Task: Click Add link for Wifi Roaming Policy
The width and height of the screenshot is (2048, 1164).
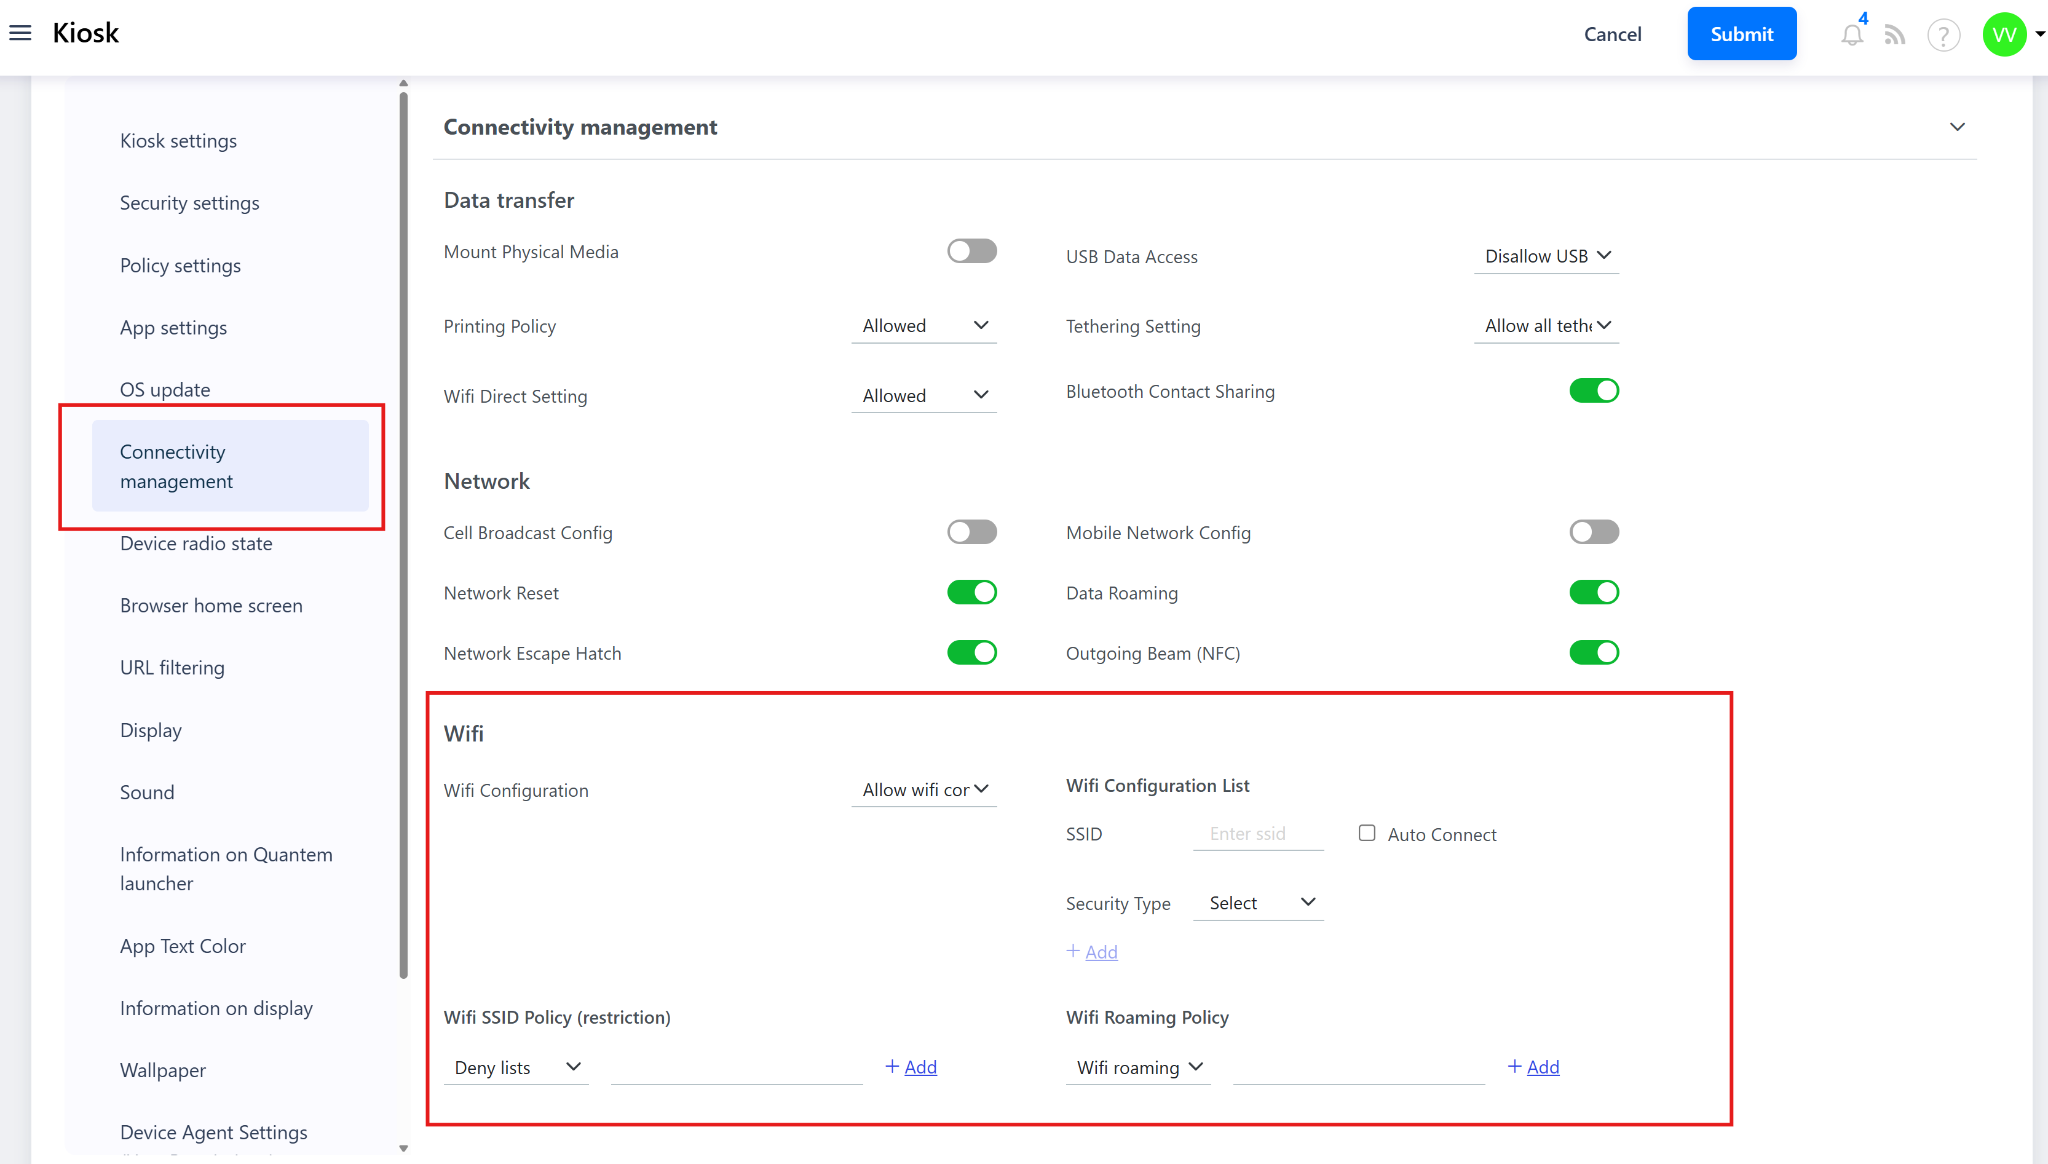Action: (x=1534, y=1067)
